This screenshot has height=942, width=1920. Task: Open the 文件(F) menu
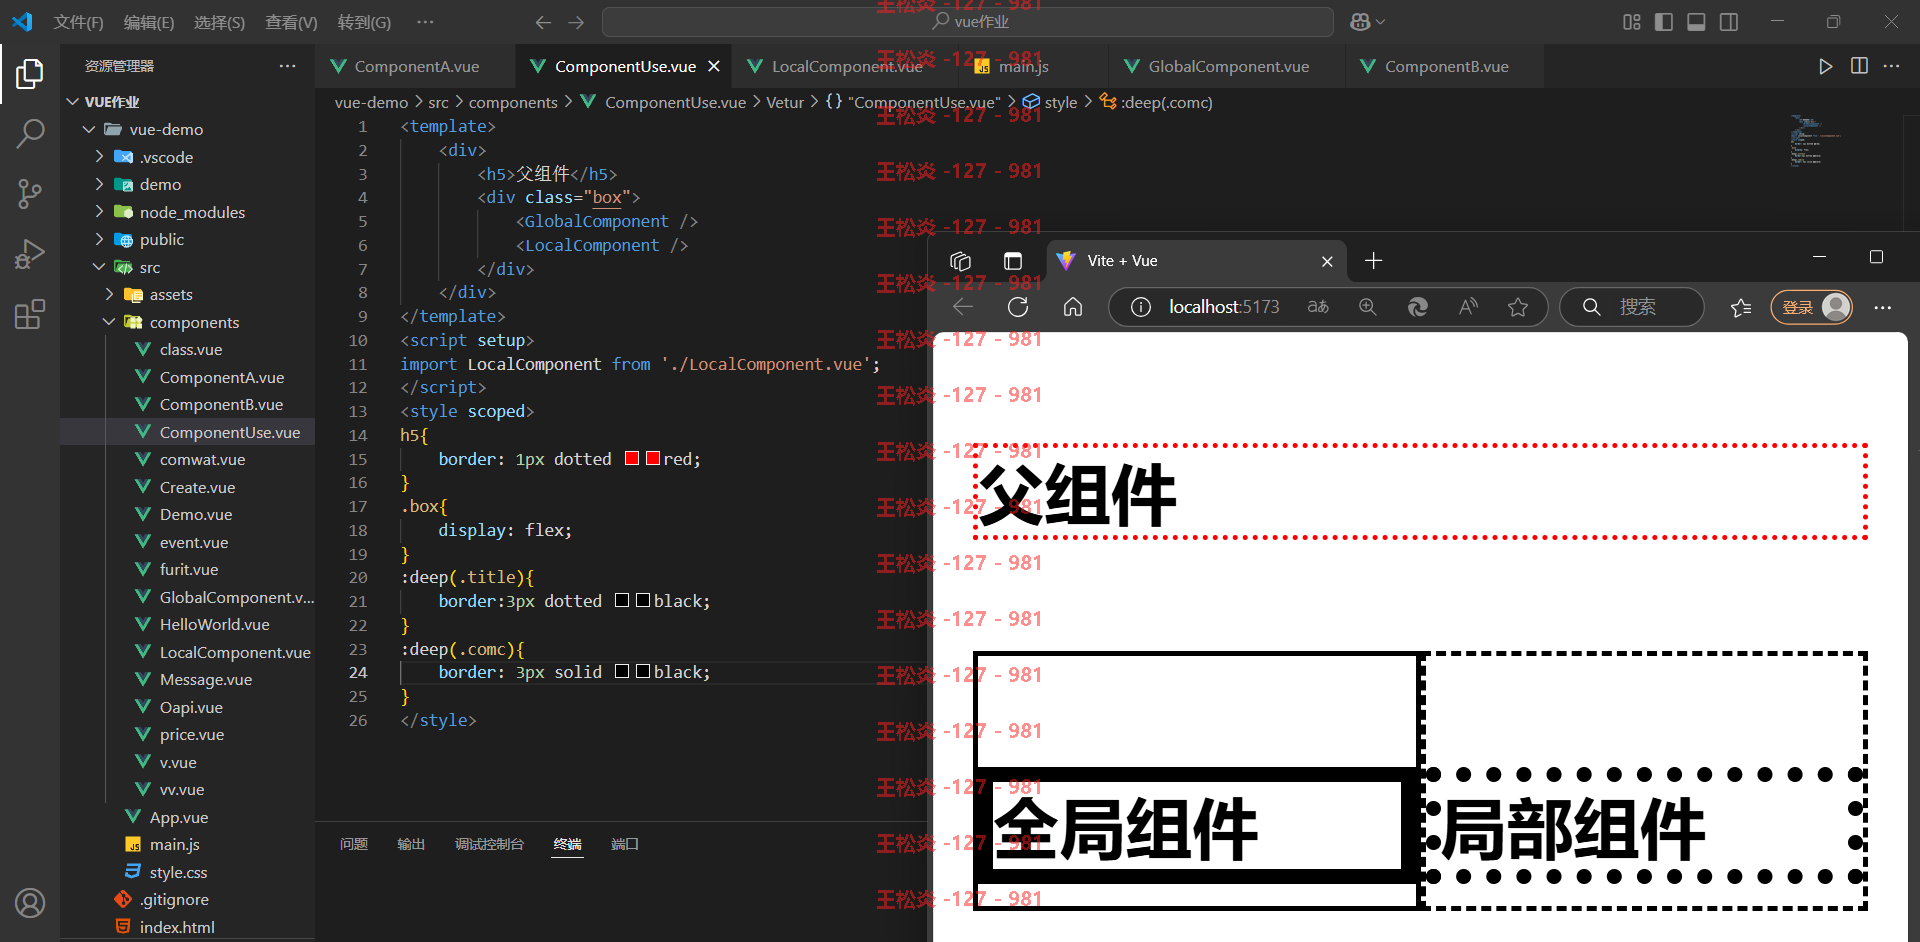coord(78,22)
